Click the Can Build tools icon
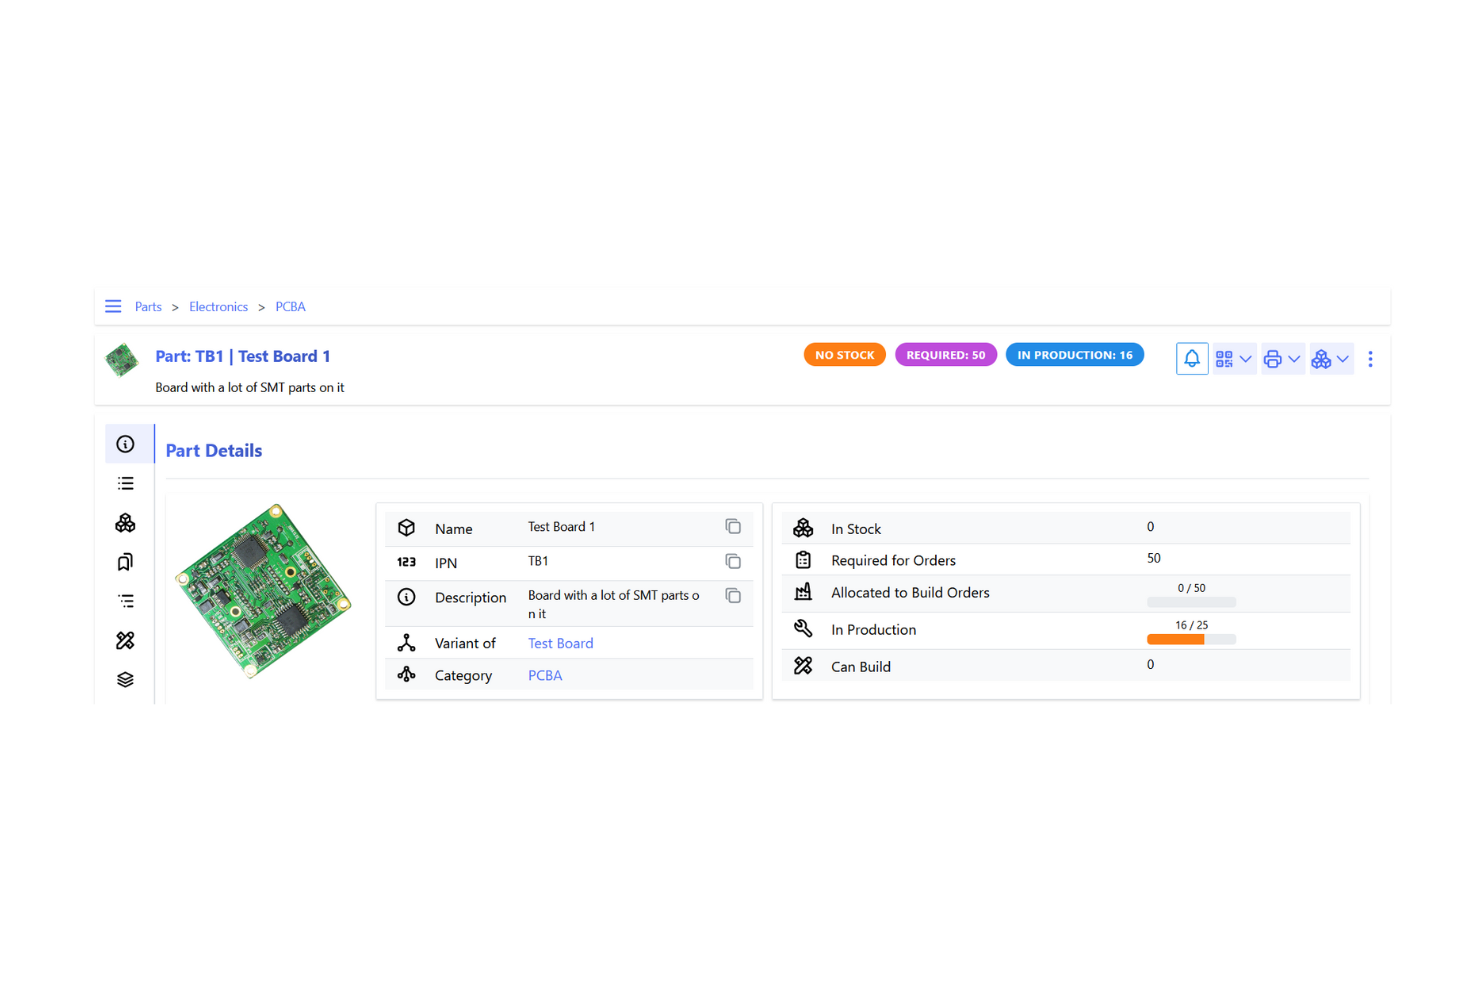This screenshot has width=1480, height=987. tap(803, 666)
